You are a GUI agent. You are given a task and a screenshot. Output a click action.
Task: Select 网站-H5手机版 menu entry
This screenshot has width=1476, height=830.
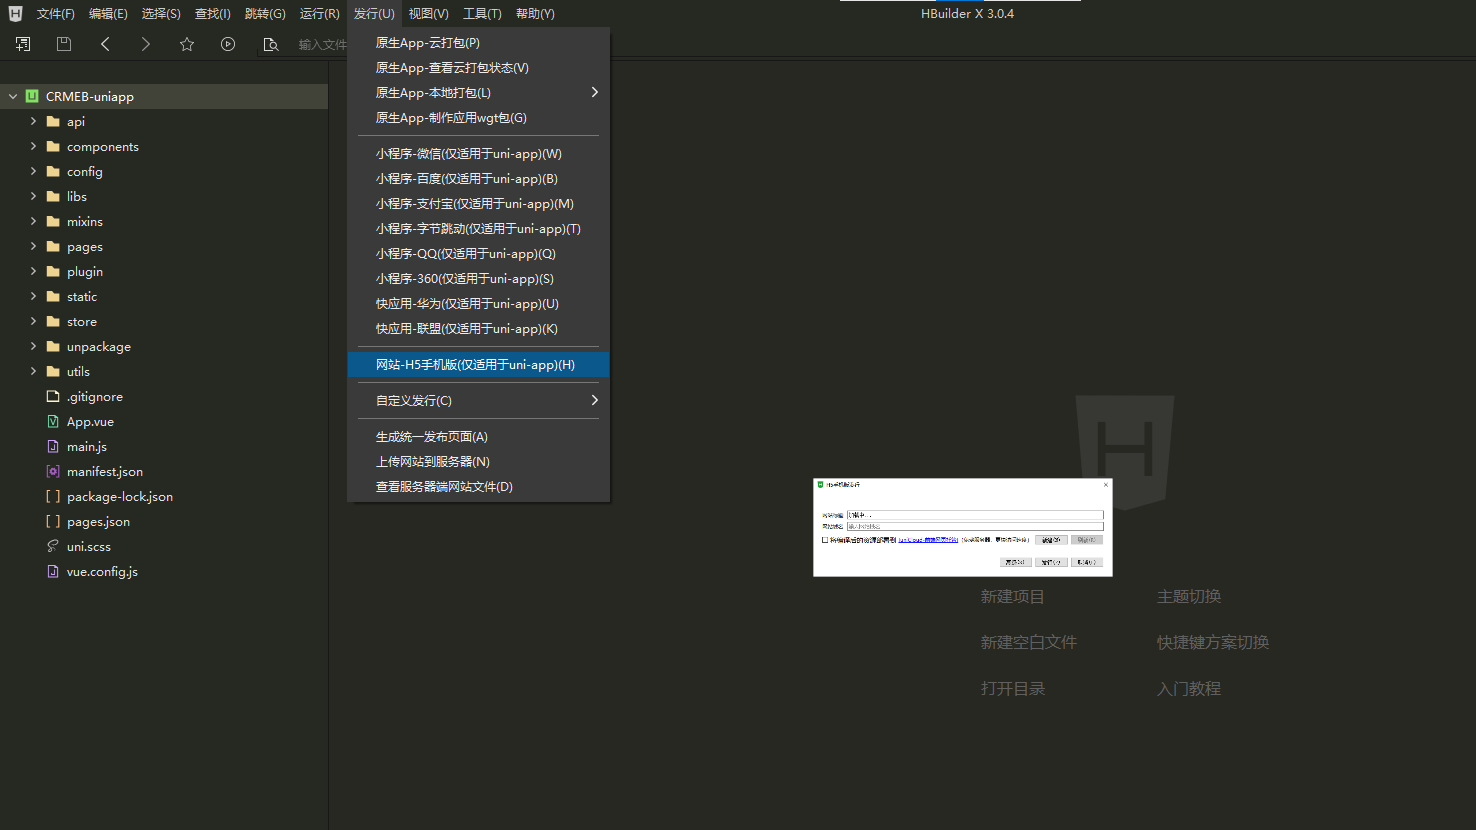[478, 364]
